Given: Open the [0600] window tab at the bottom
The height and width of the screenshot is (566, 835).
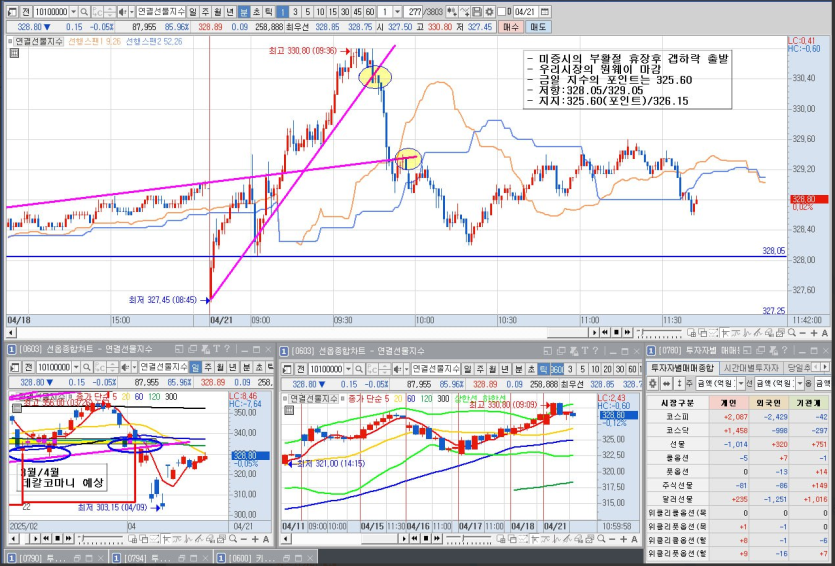Looking at the screenshot, I should (265, 558).
